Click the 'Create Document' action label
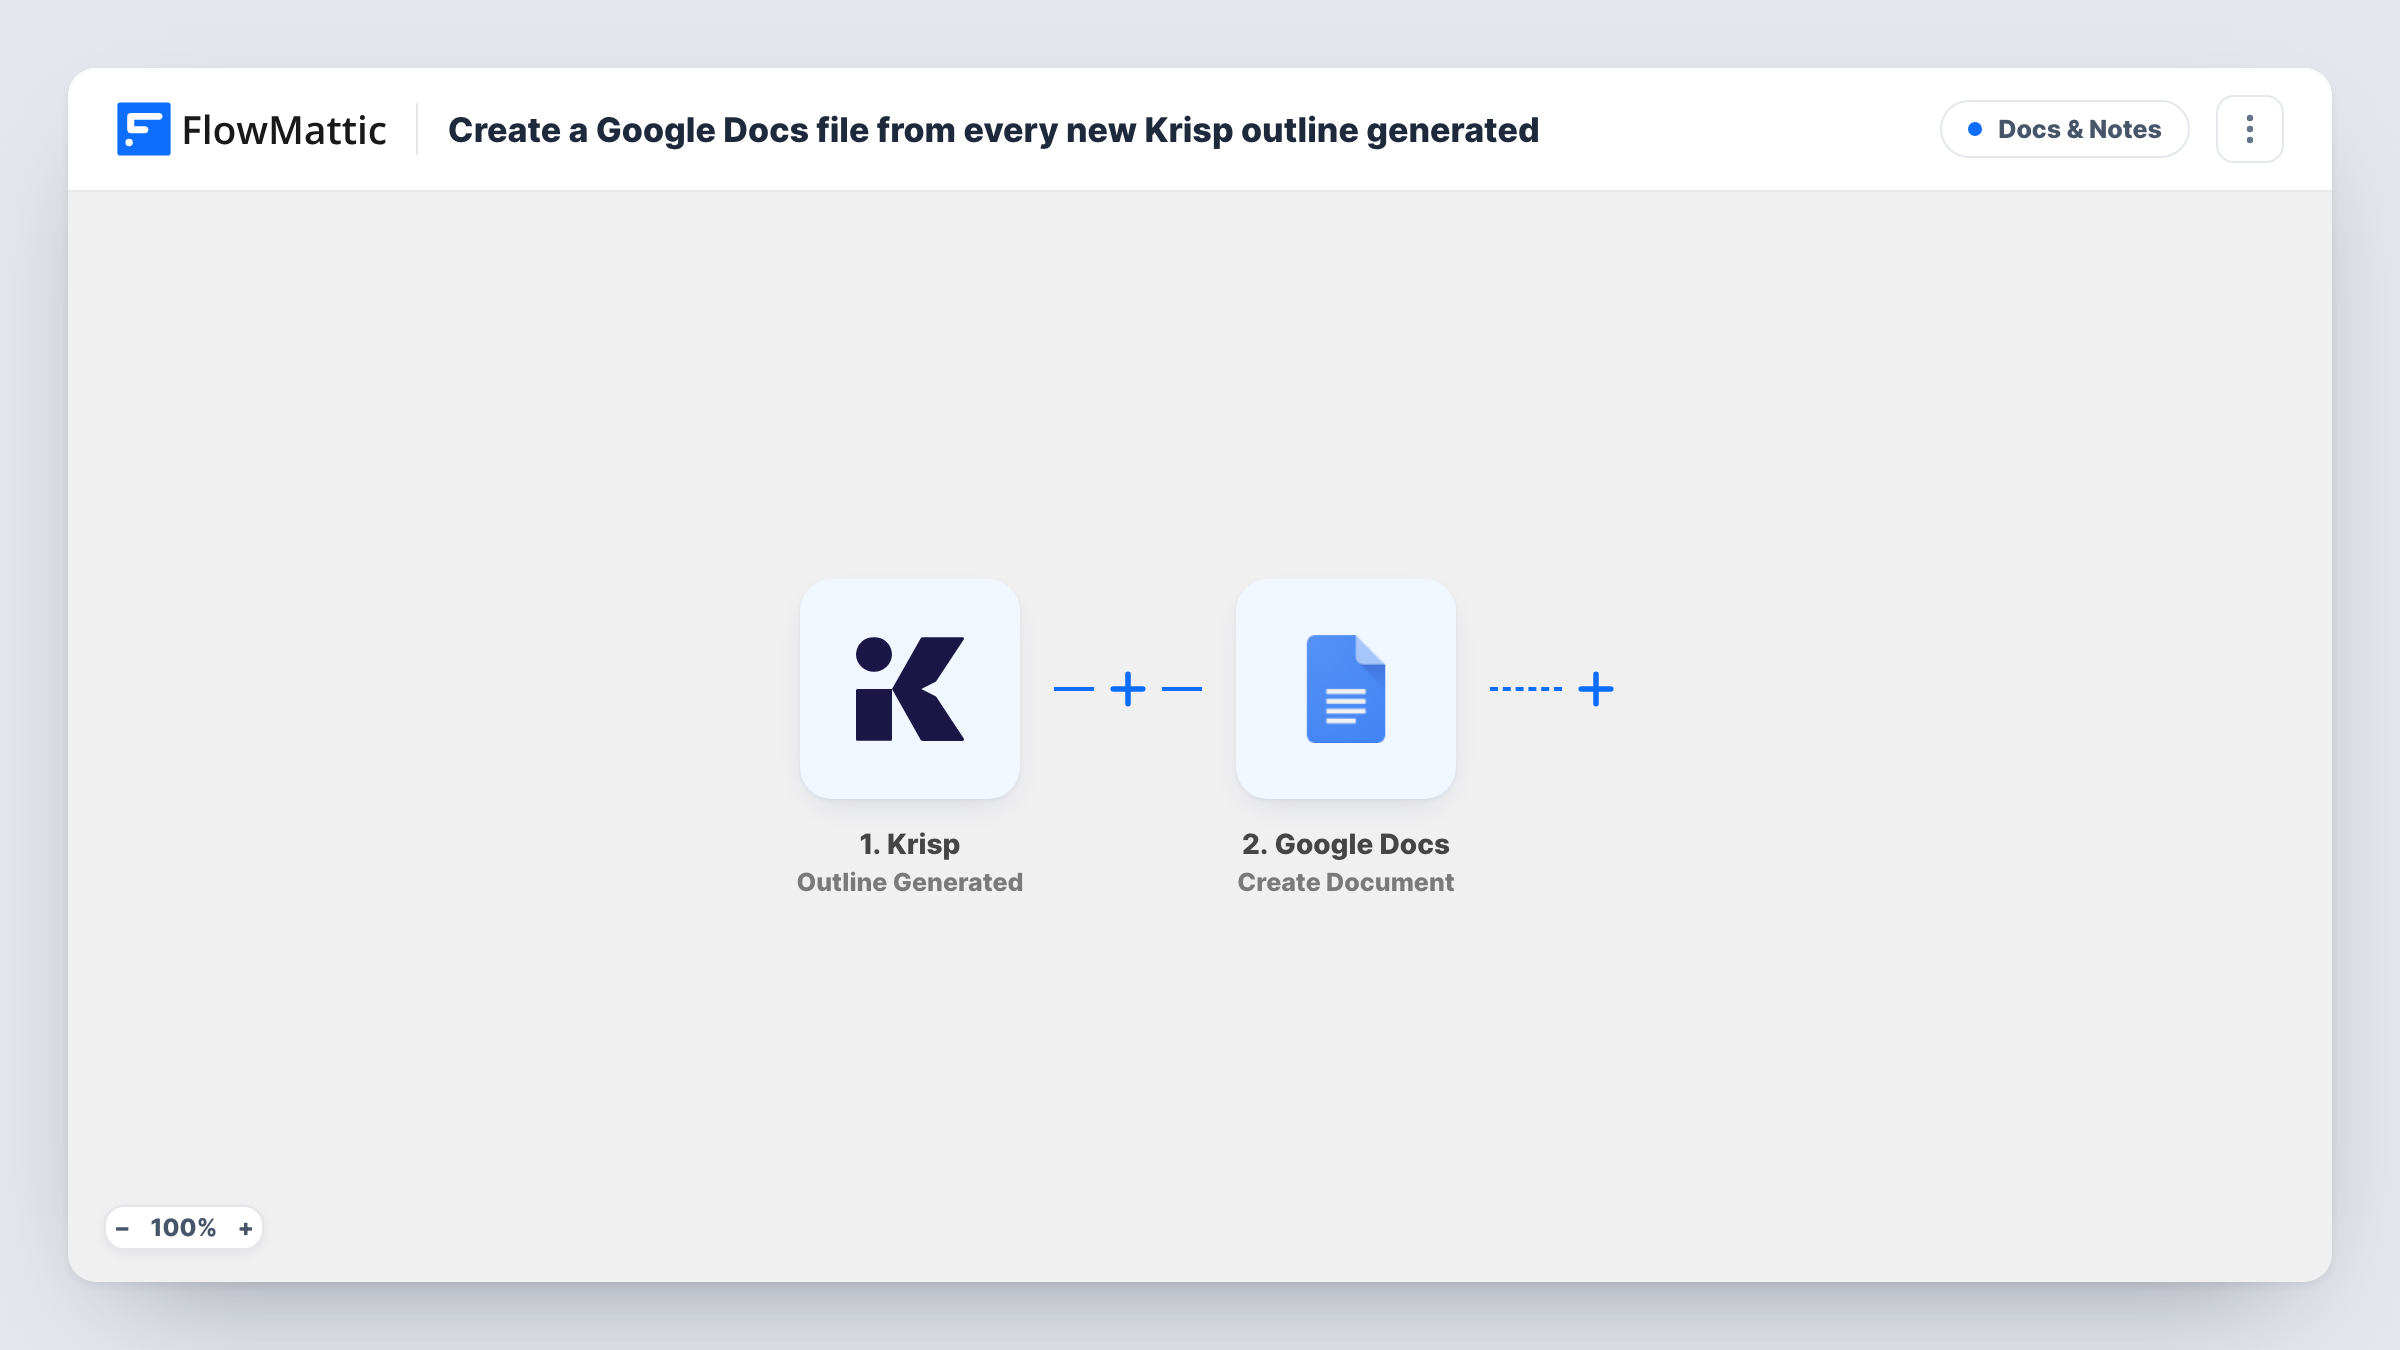 (1346, 882)
